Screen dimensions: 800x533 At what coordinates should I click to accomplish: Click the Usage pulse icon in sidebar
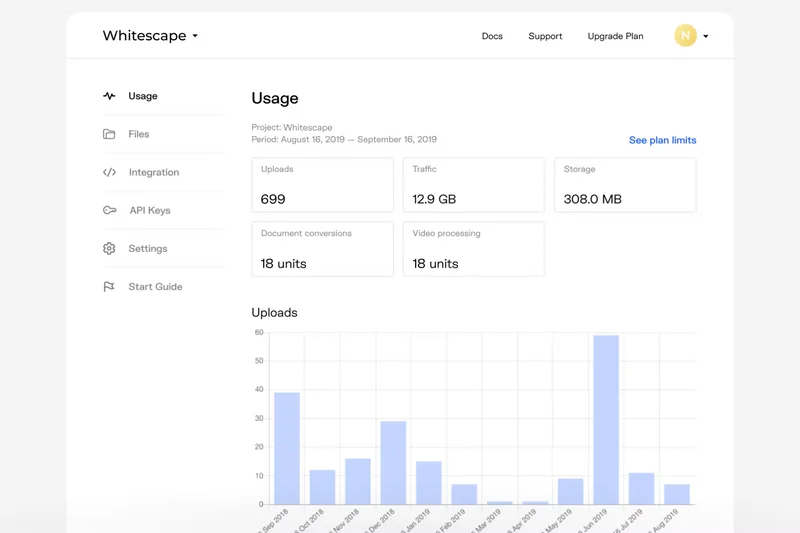tap(109, 96)
